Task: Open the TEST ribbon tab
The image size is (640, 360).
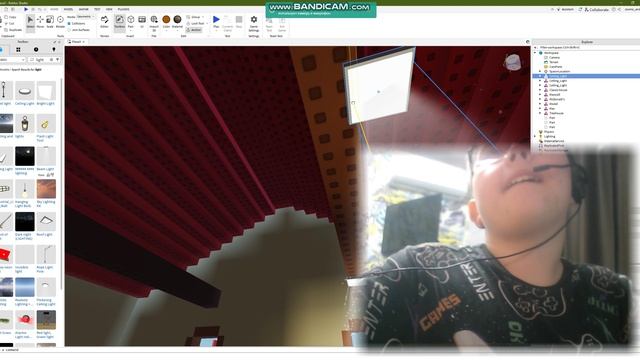Action: tap(97, 9)
